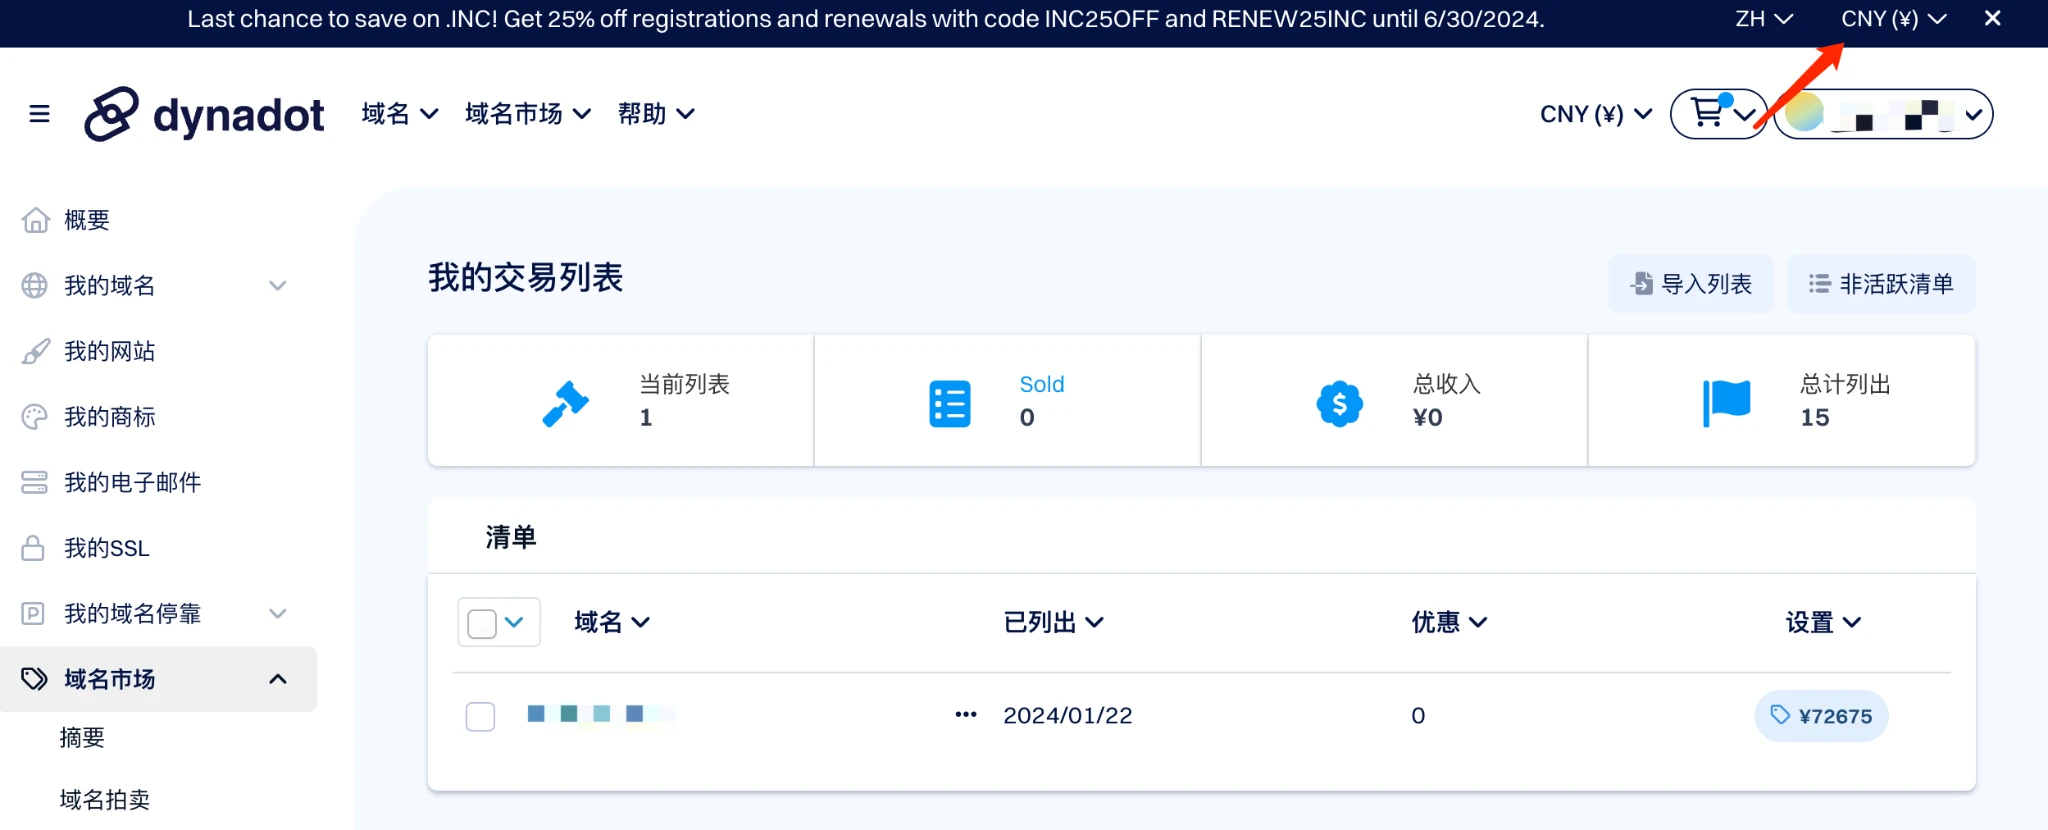
Task: Open the 帮助 menu
Action: coord(655,114)
